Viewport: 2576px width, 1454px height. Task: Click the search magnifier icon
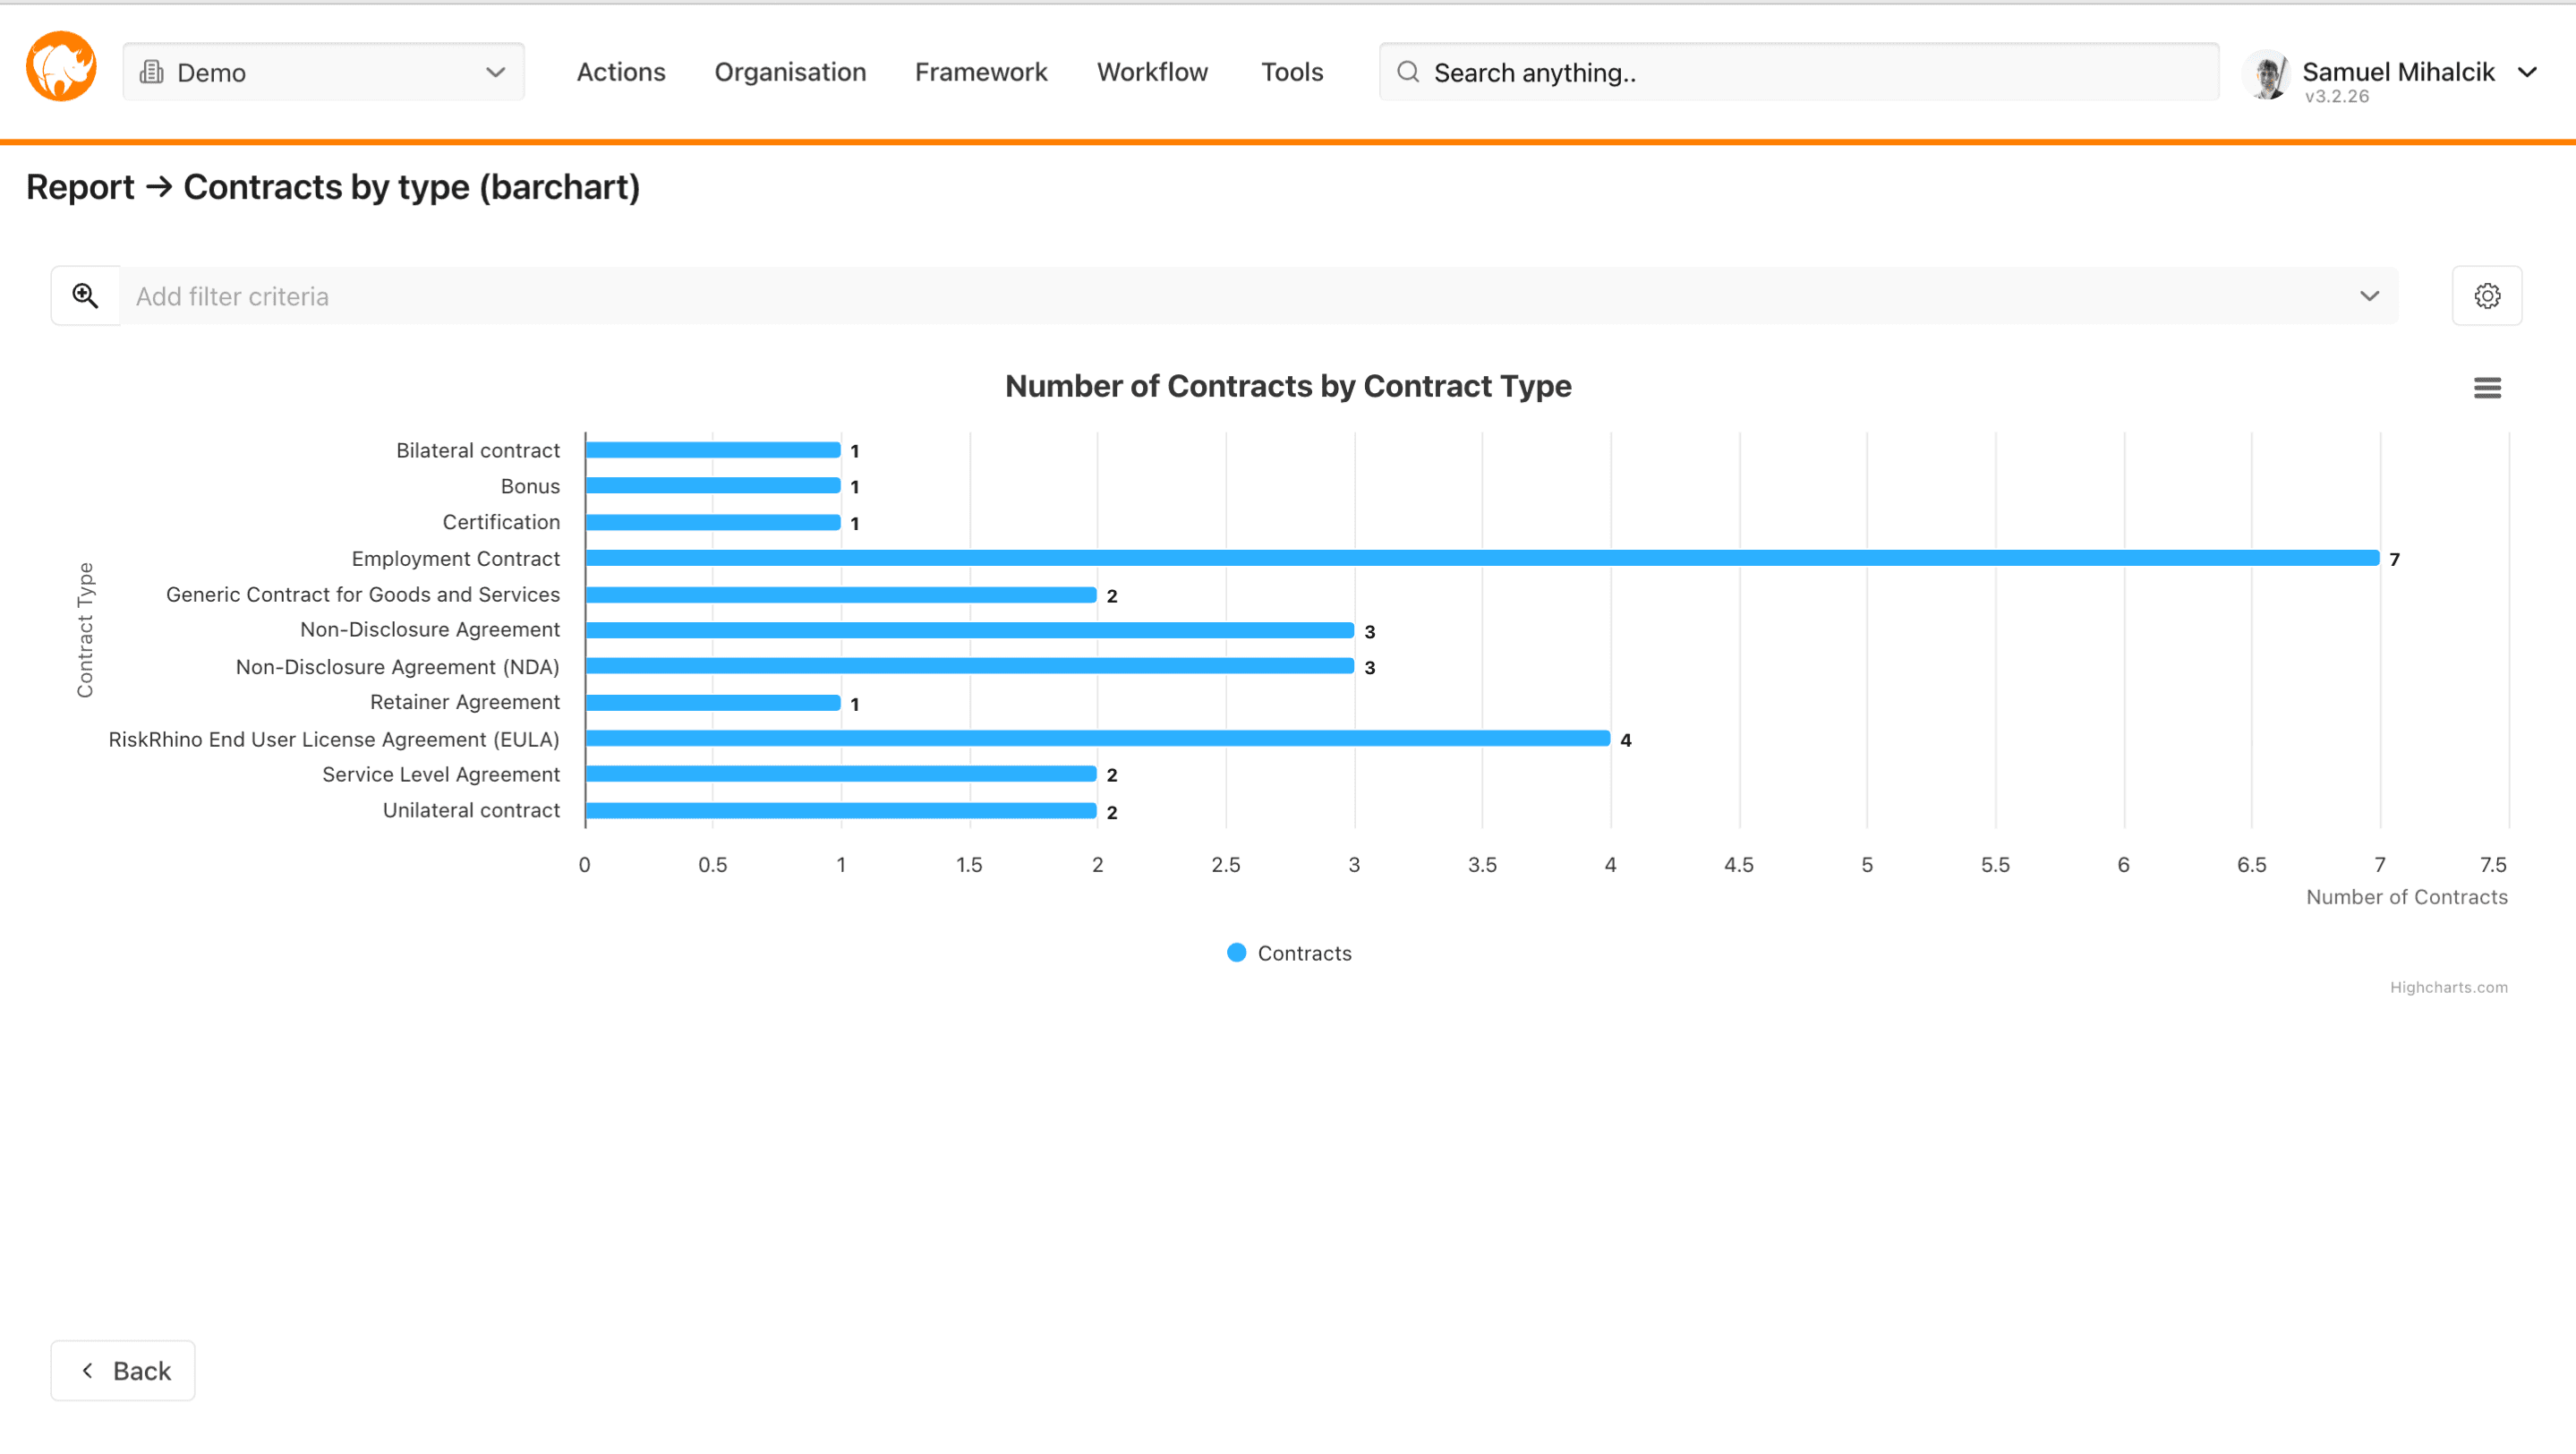coord(1407,72)
